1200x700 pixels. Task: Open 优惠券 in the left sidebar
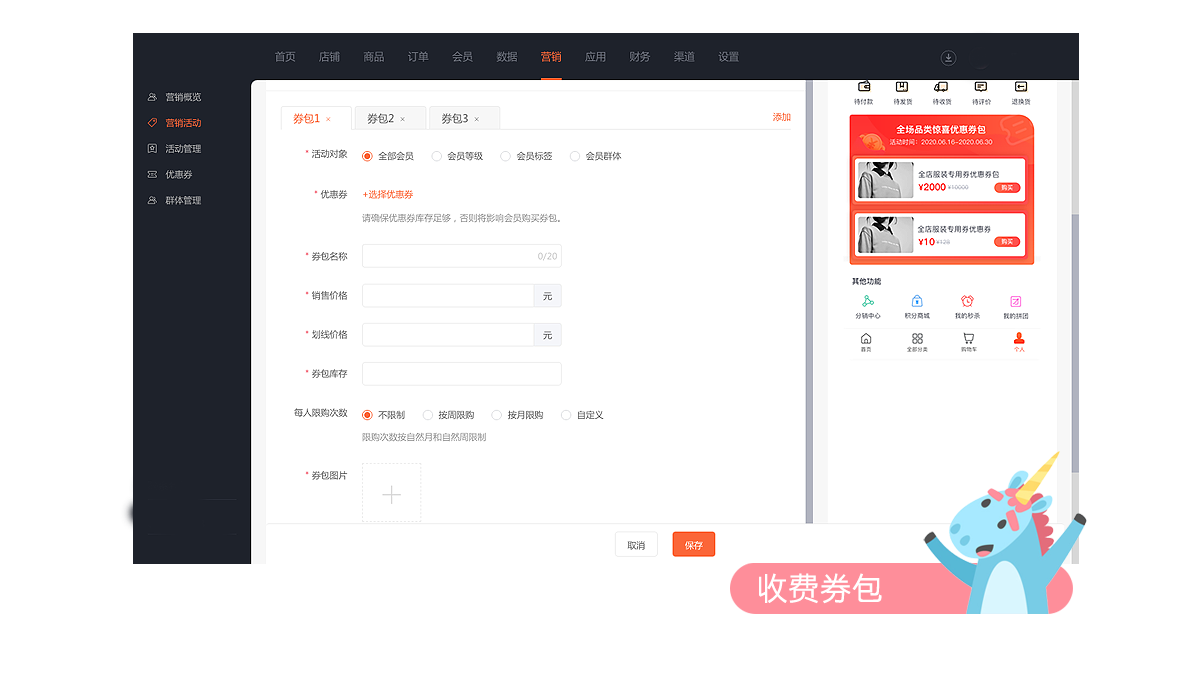[178, 175]
